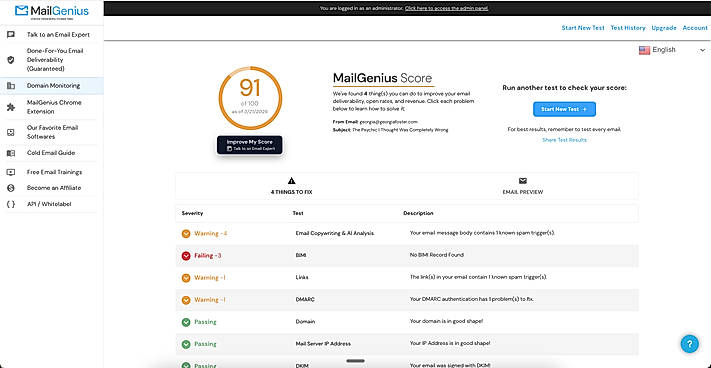Click Upgrade in top navigation
The image size is (711, 368).
point(663,28)
